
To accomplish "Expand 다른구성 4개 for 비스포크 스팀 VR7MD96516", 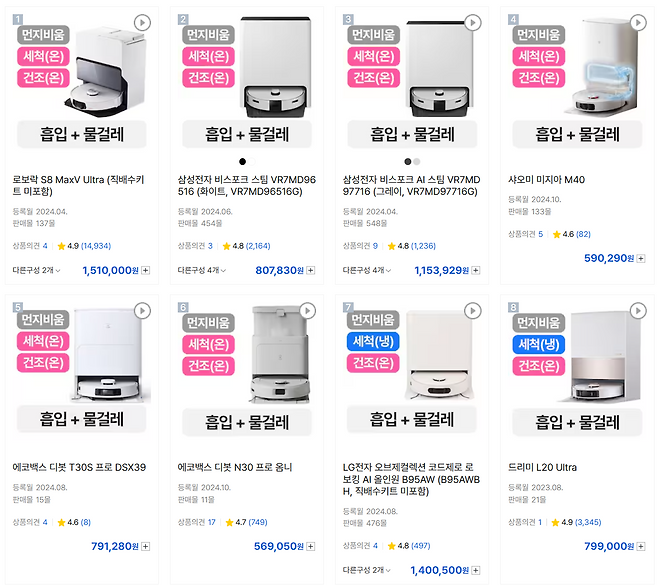I will [x=201, y=270].
